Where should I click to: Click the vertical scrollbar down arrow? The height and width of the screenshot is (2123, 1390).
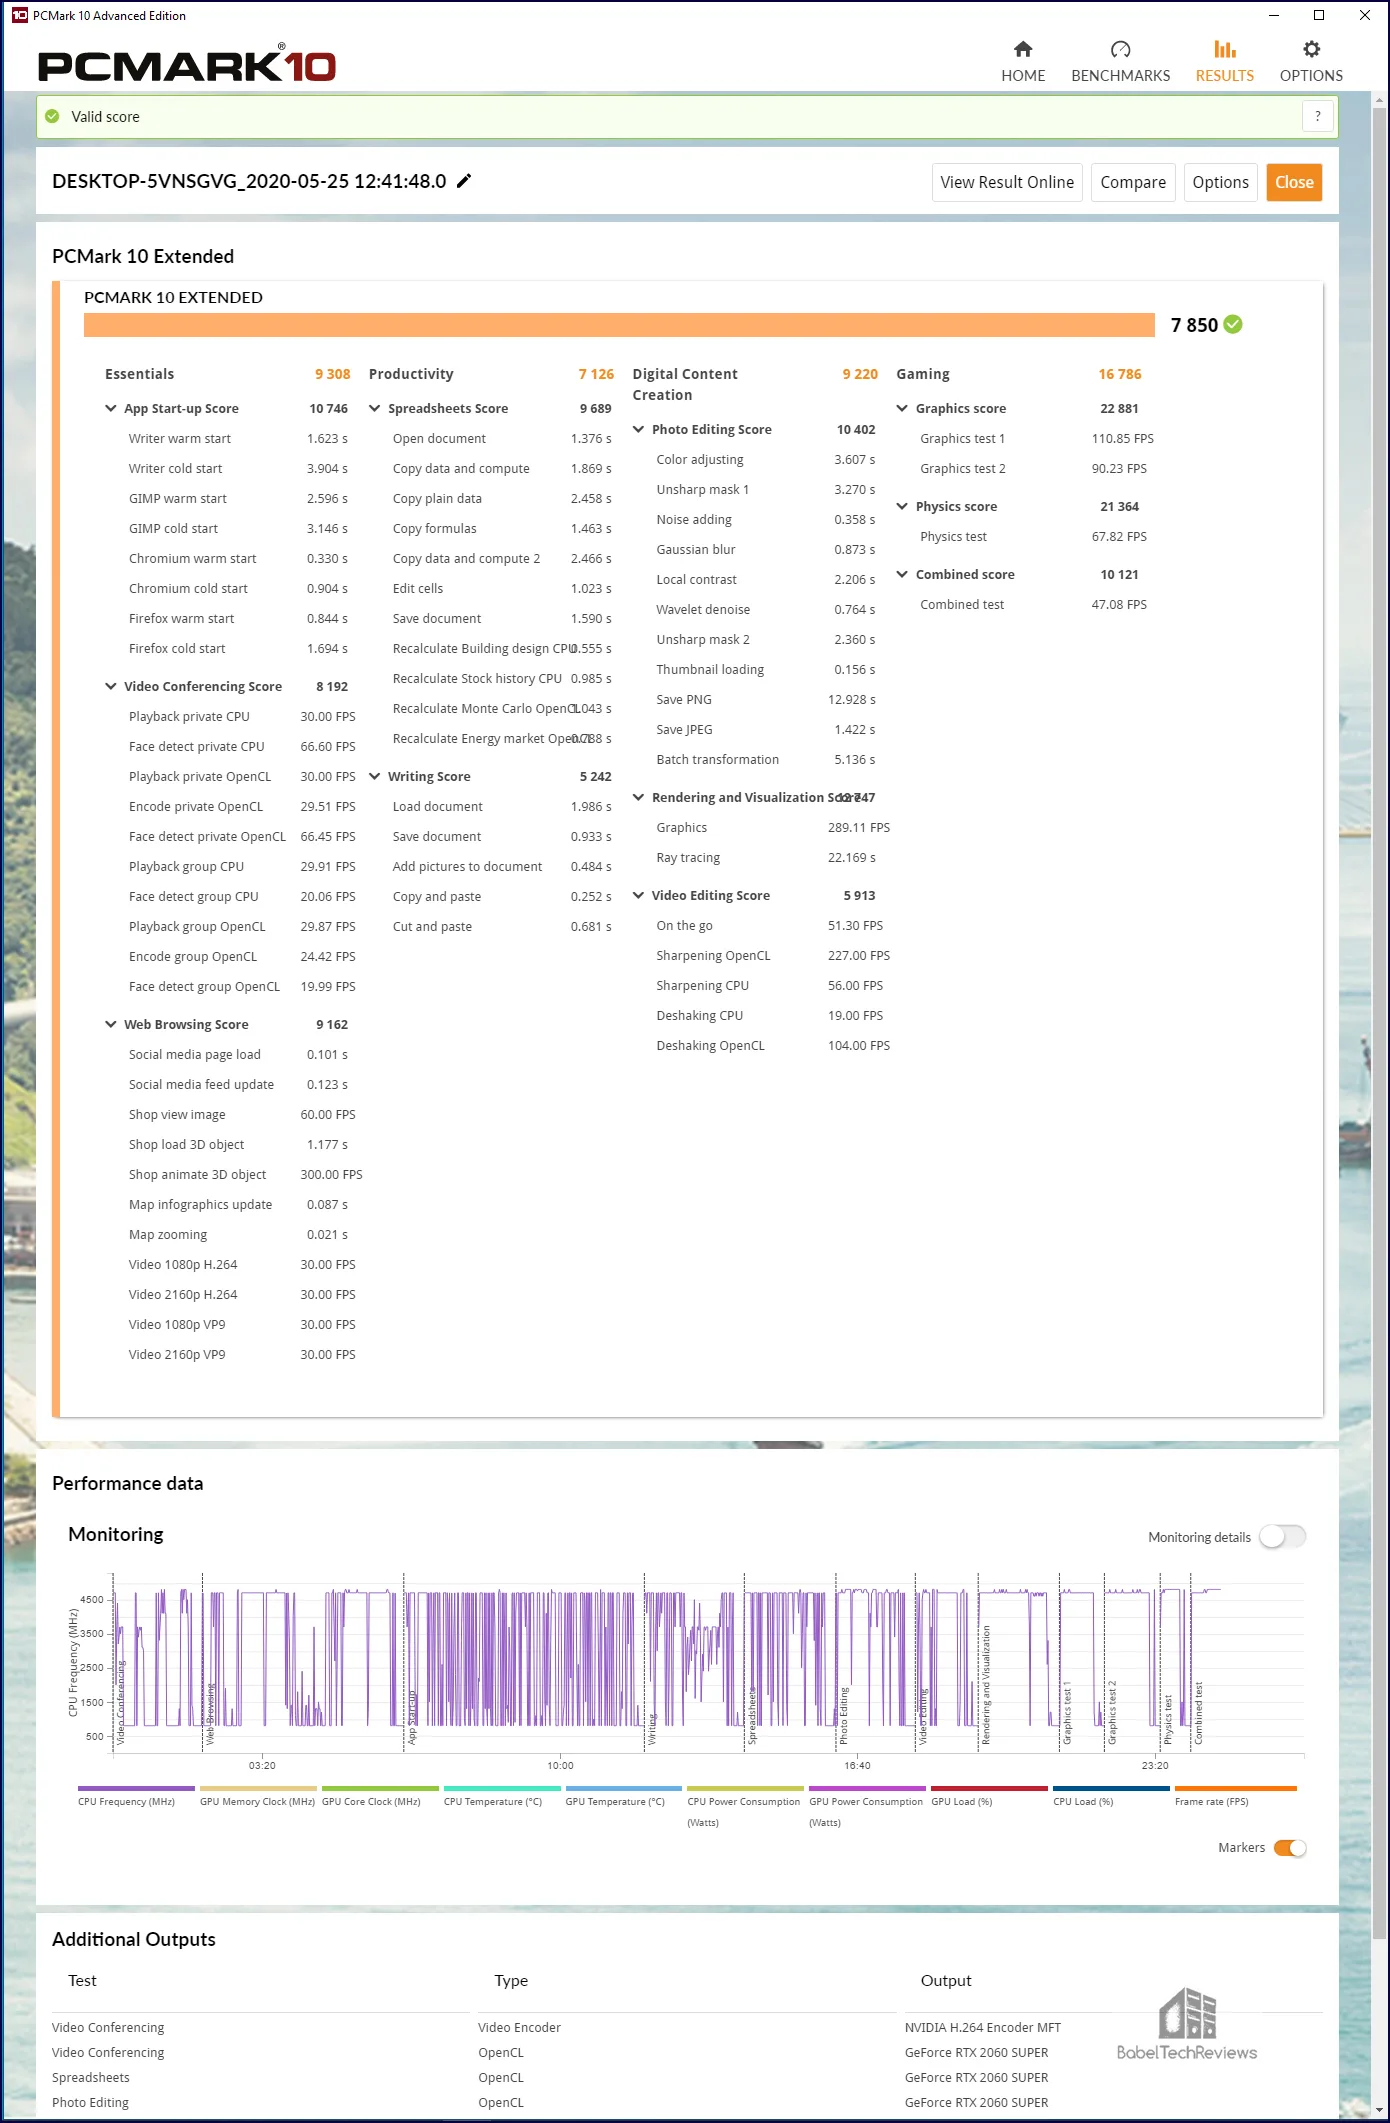(1379, 2108)
